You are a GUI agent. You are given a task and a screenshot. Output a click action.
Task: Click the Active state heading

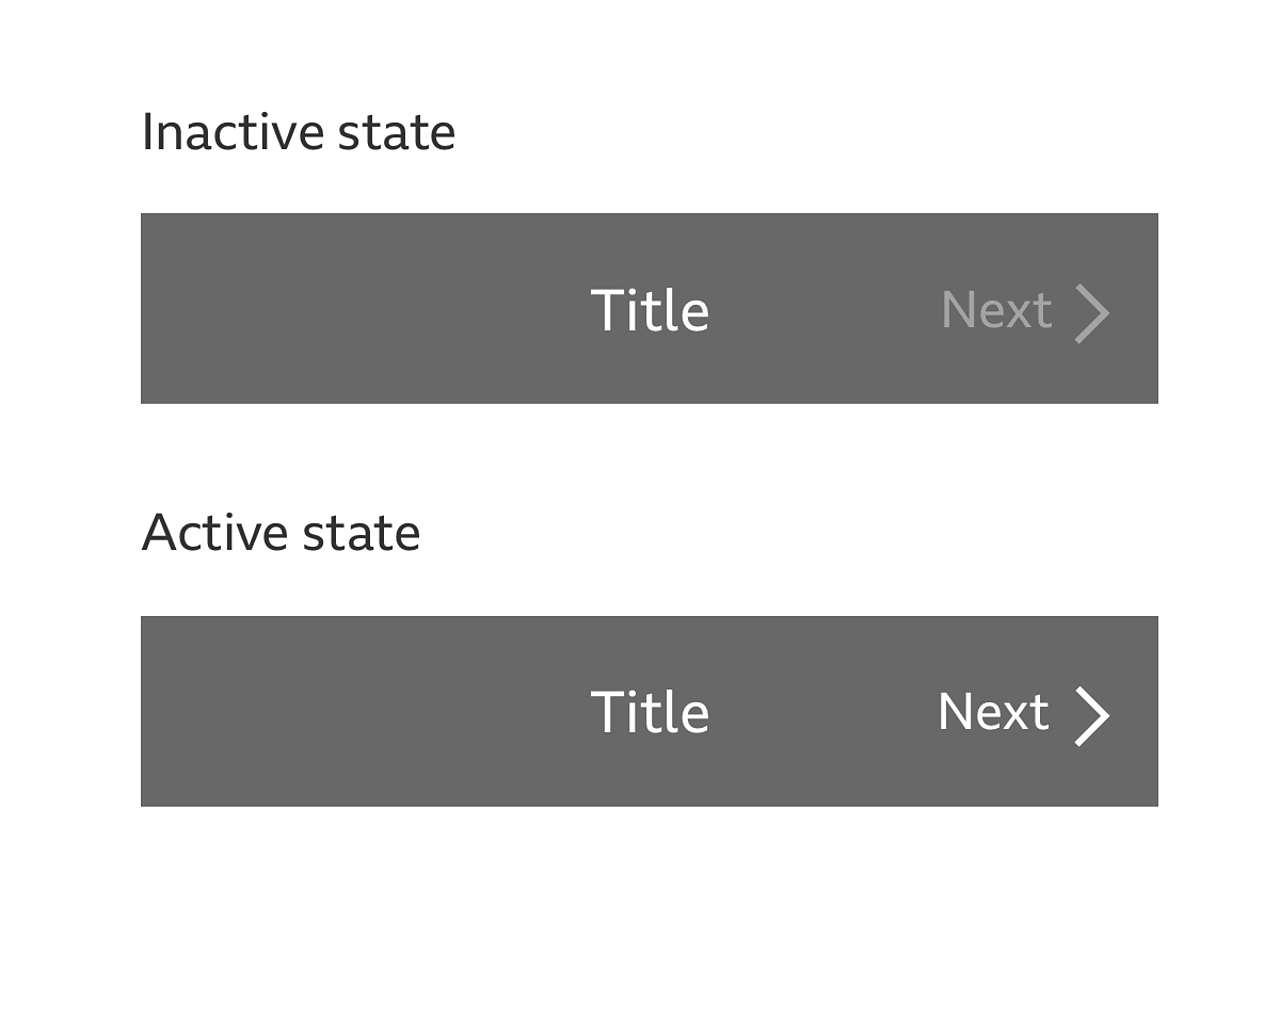pos(281,533)
